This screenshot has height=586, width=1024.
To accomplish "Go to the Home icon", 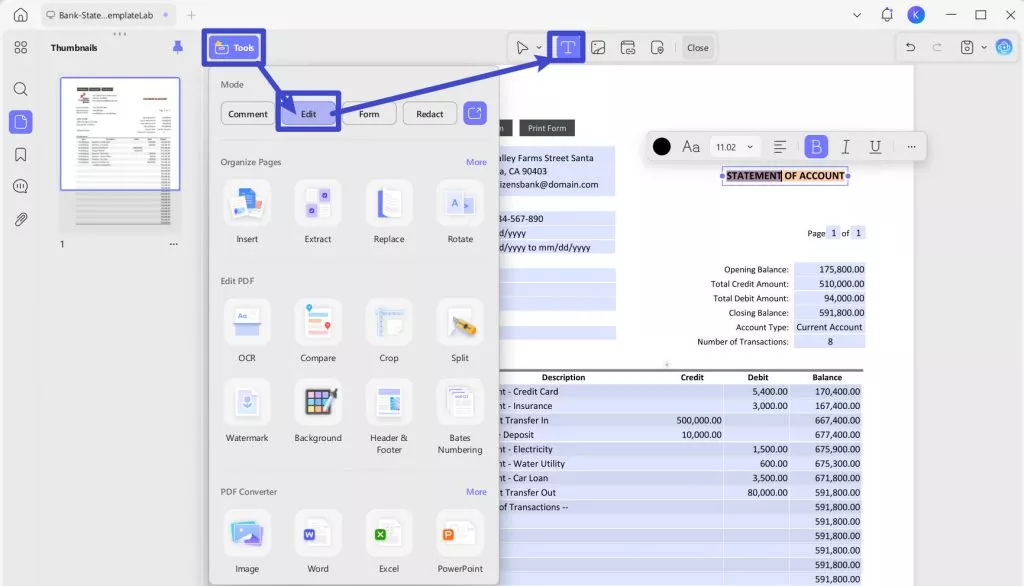I will (x=21, y=14).
